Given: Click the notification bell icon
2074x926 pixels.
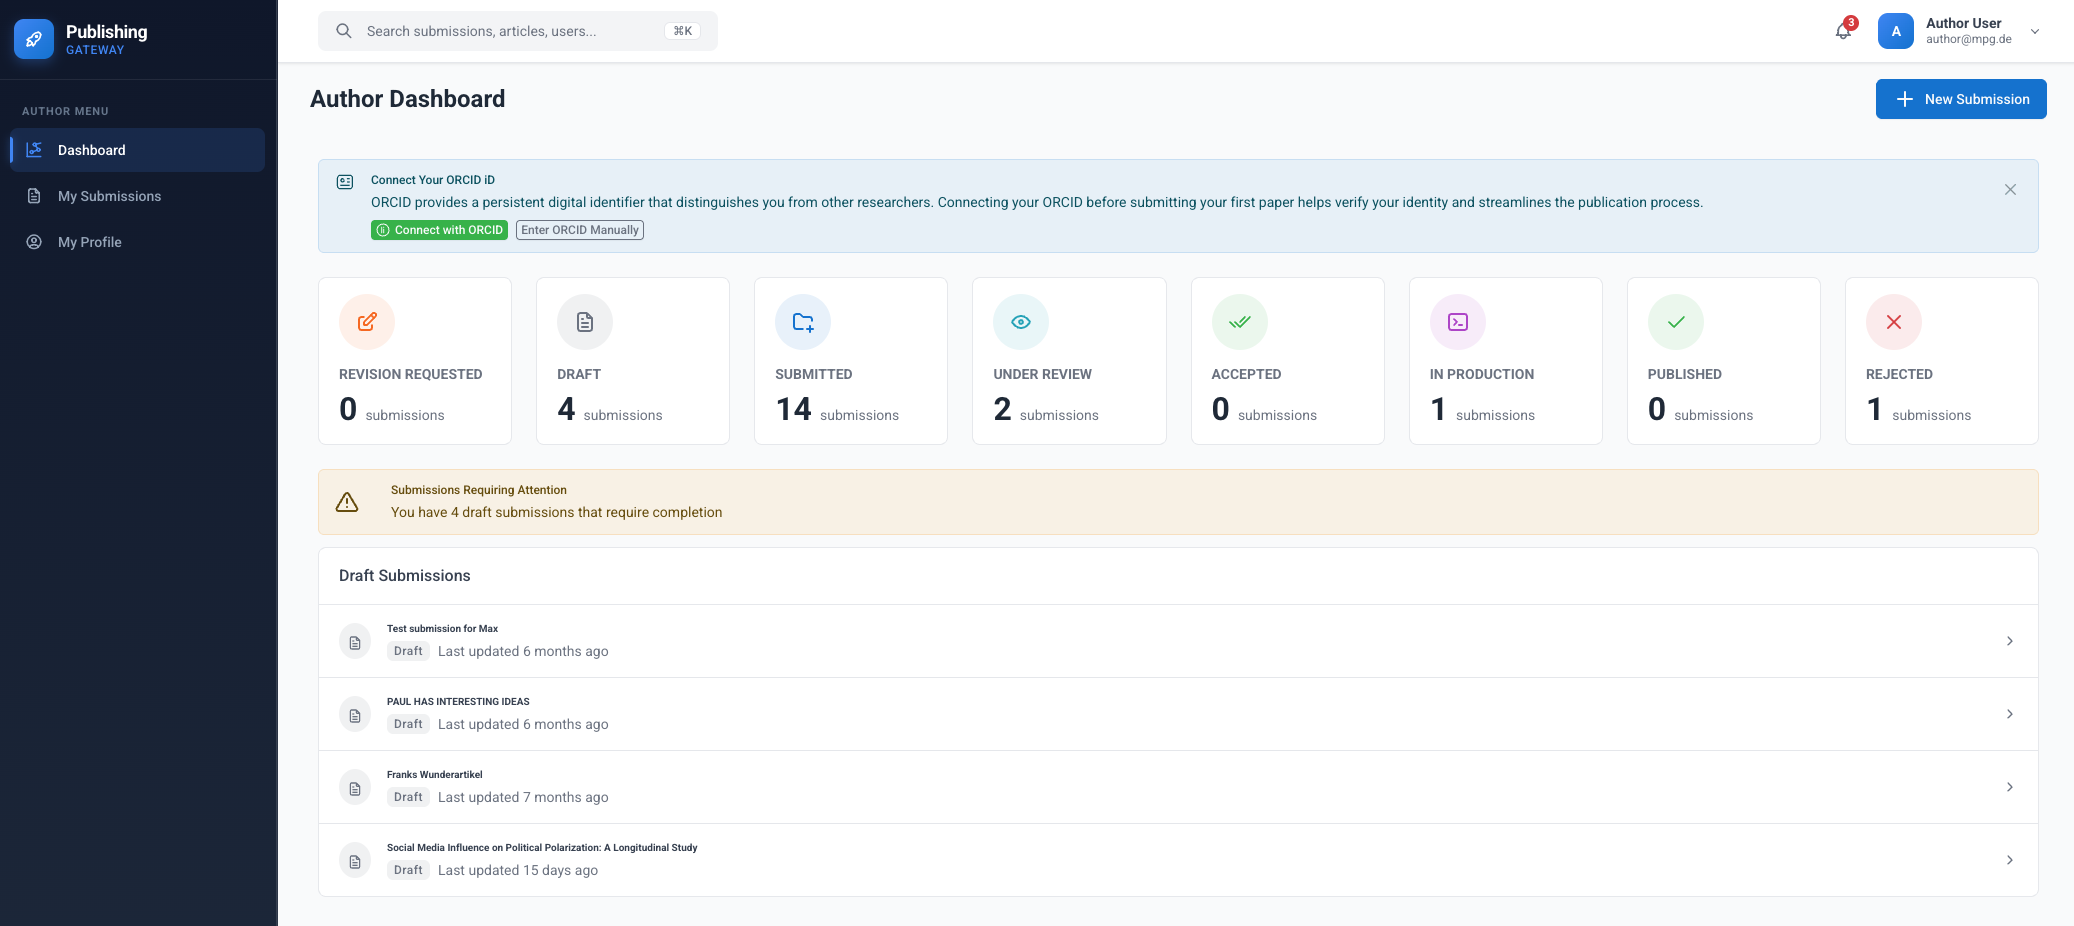Looking at the screenshot, I should pos(1843,31).
